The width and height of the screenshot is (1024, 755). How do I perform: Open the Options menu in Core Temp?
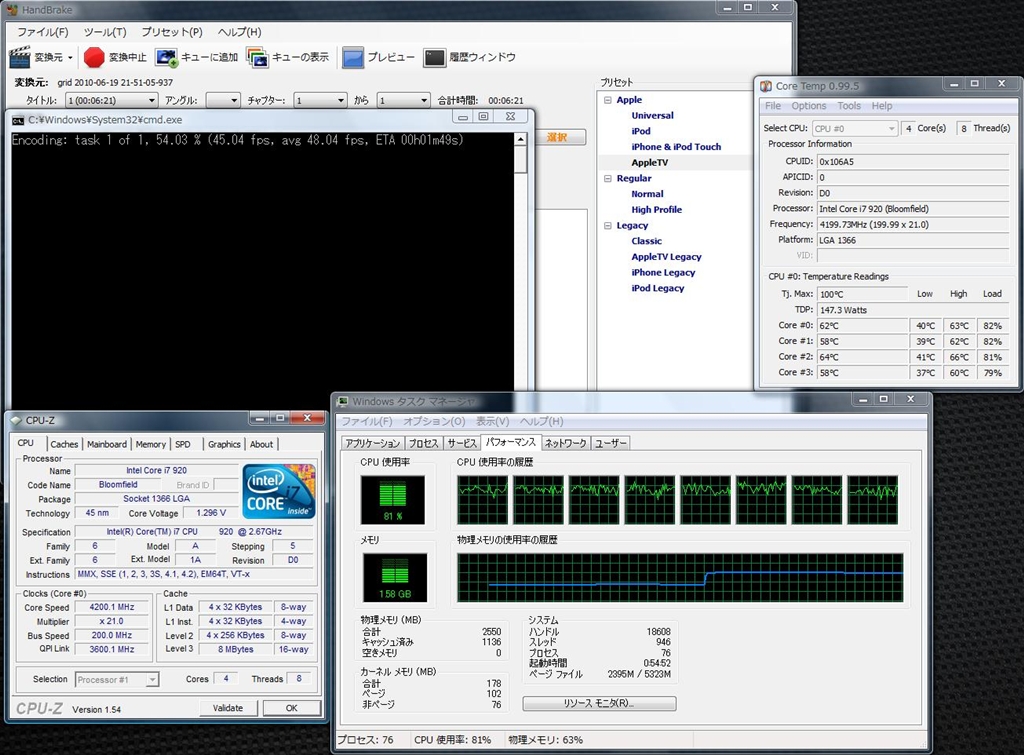809,106
